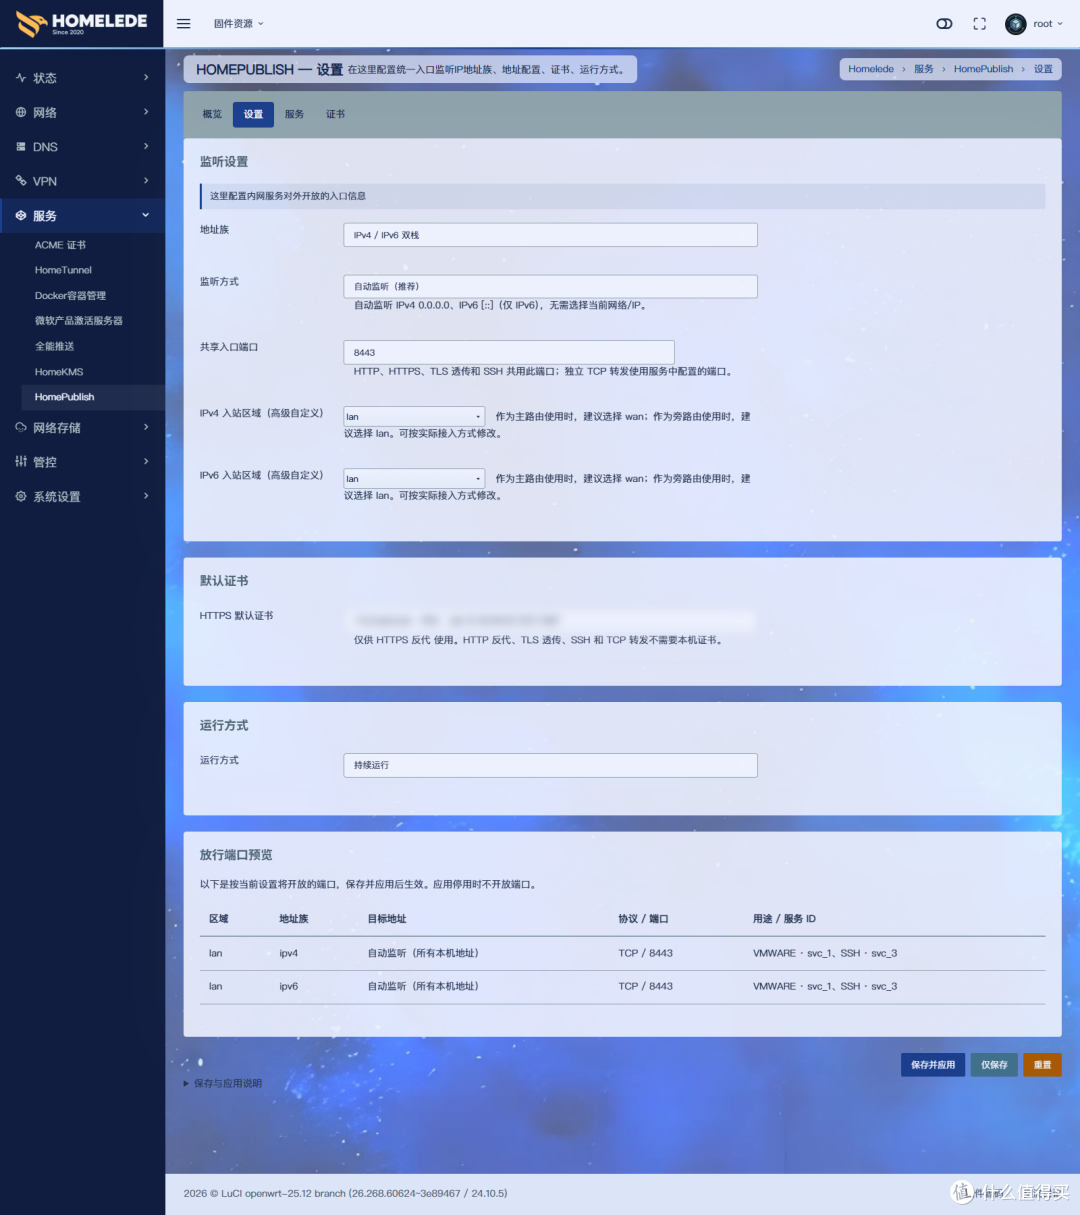Expand the 保存与应用说明 disclosure triangle

pyautogui.click(x=186, y=1084)
